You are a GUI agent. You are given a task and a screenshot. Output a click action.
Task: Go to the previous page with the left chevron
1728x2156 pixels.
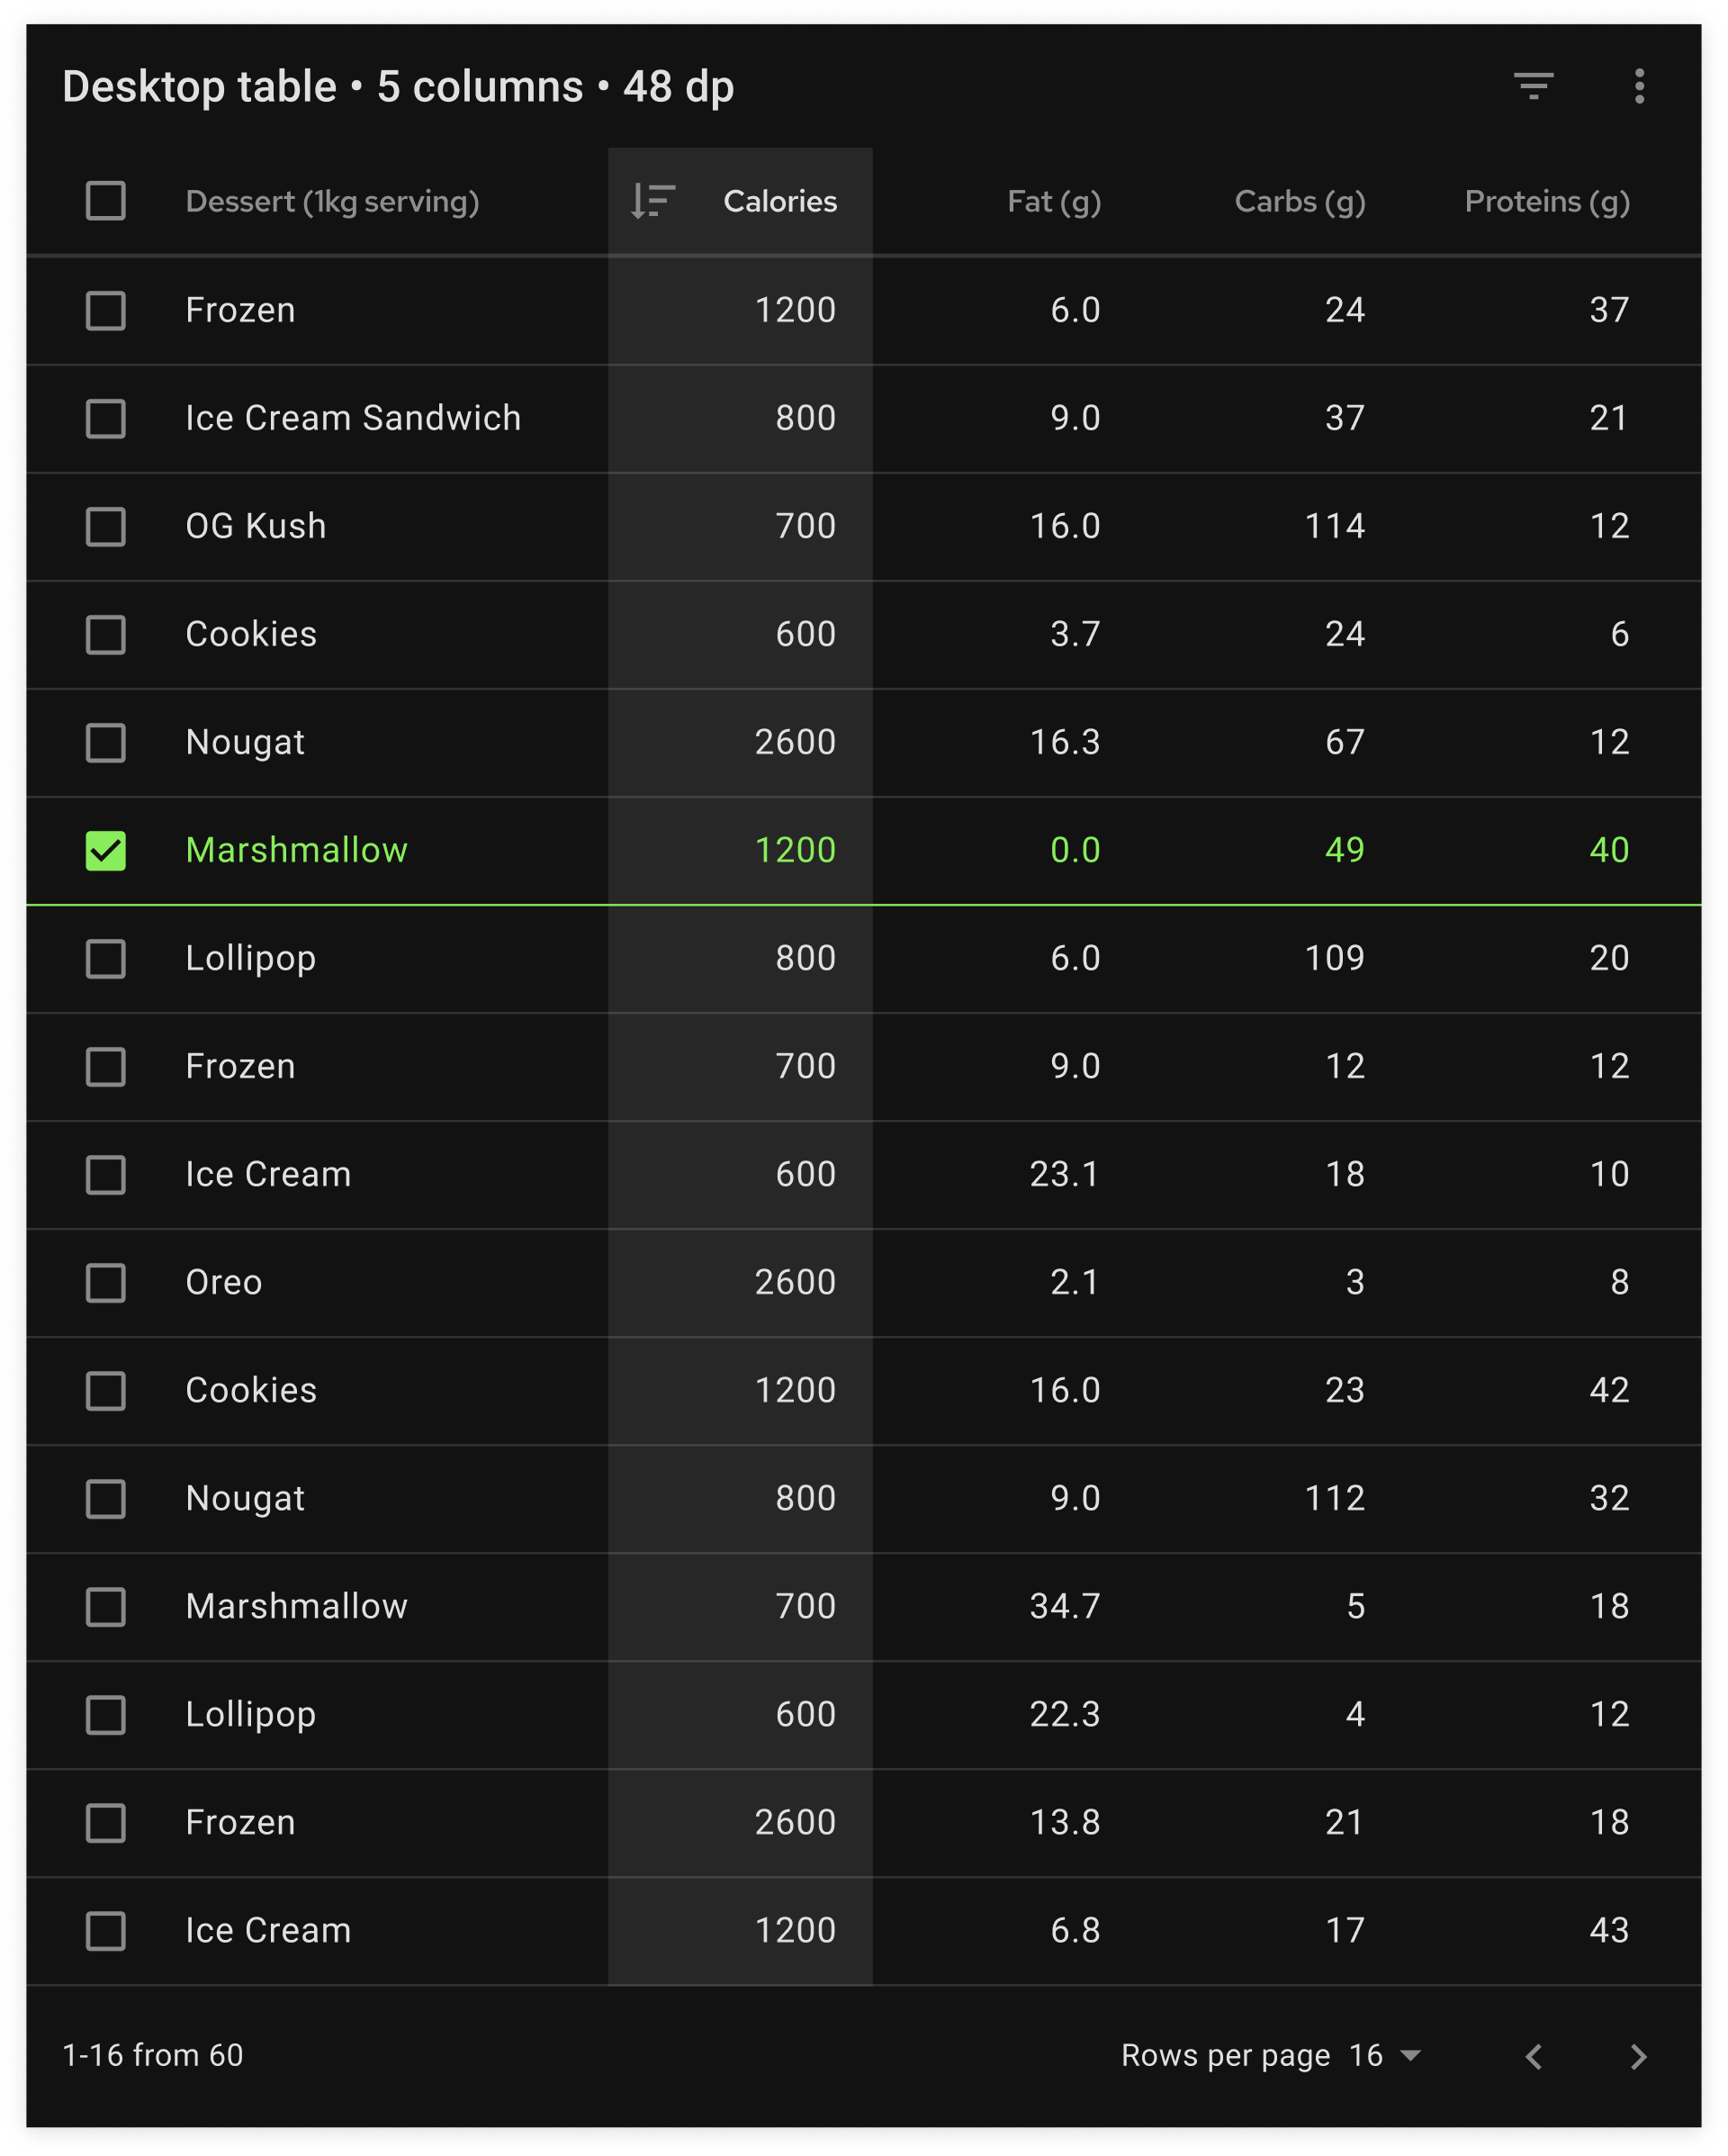coord(1537,2057)
